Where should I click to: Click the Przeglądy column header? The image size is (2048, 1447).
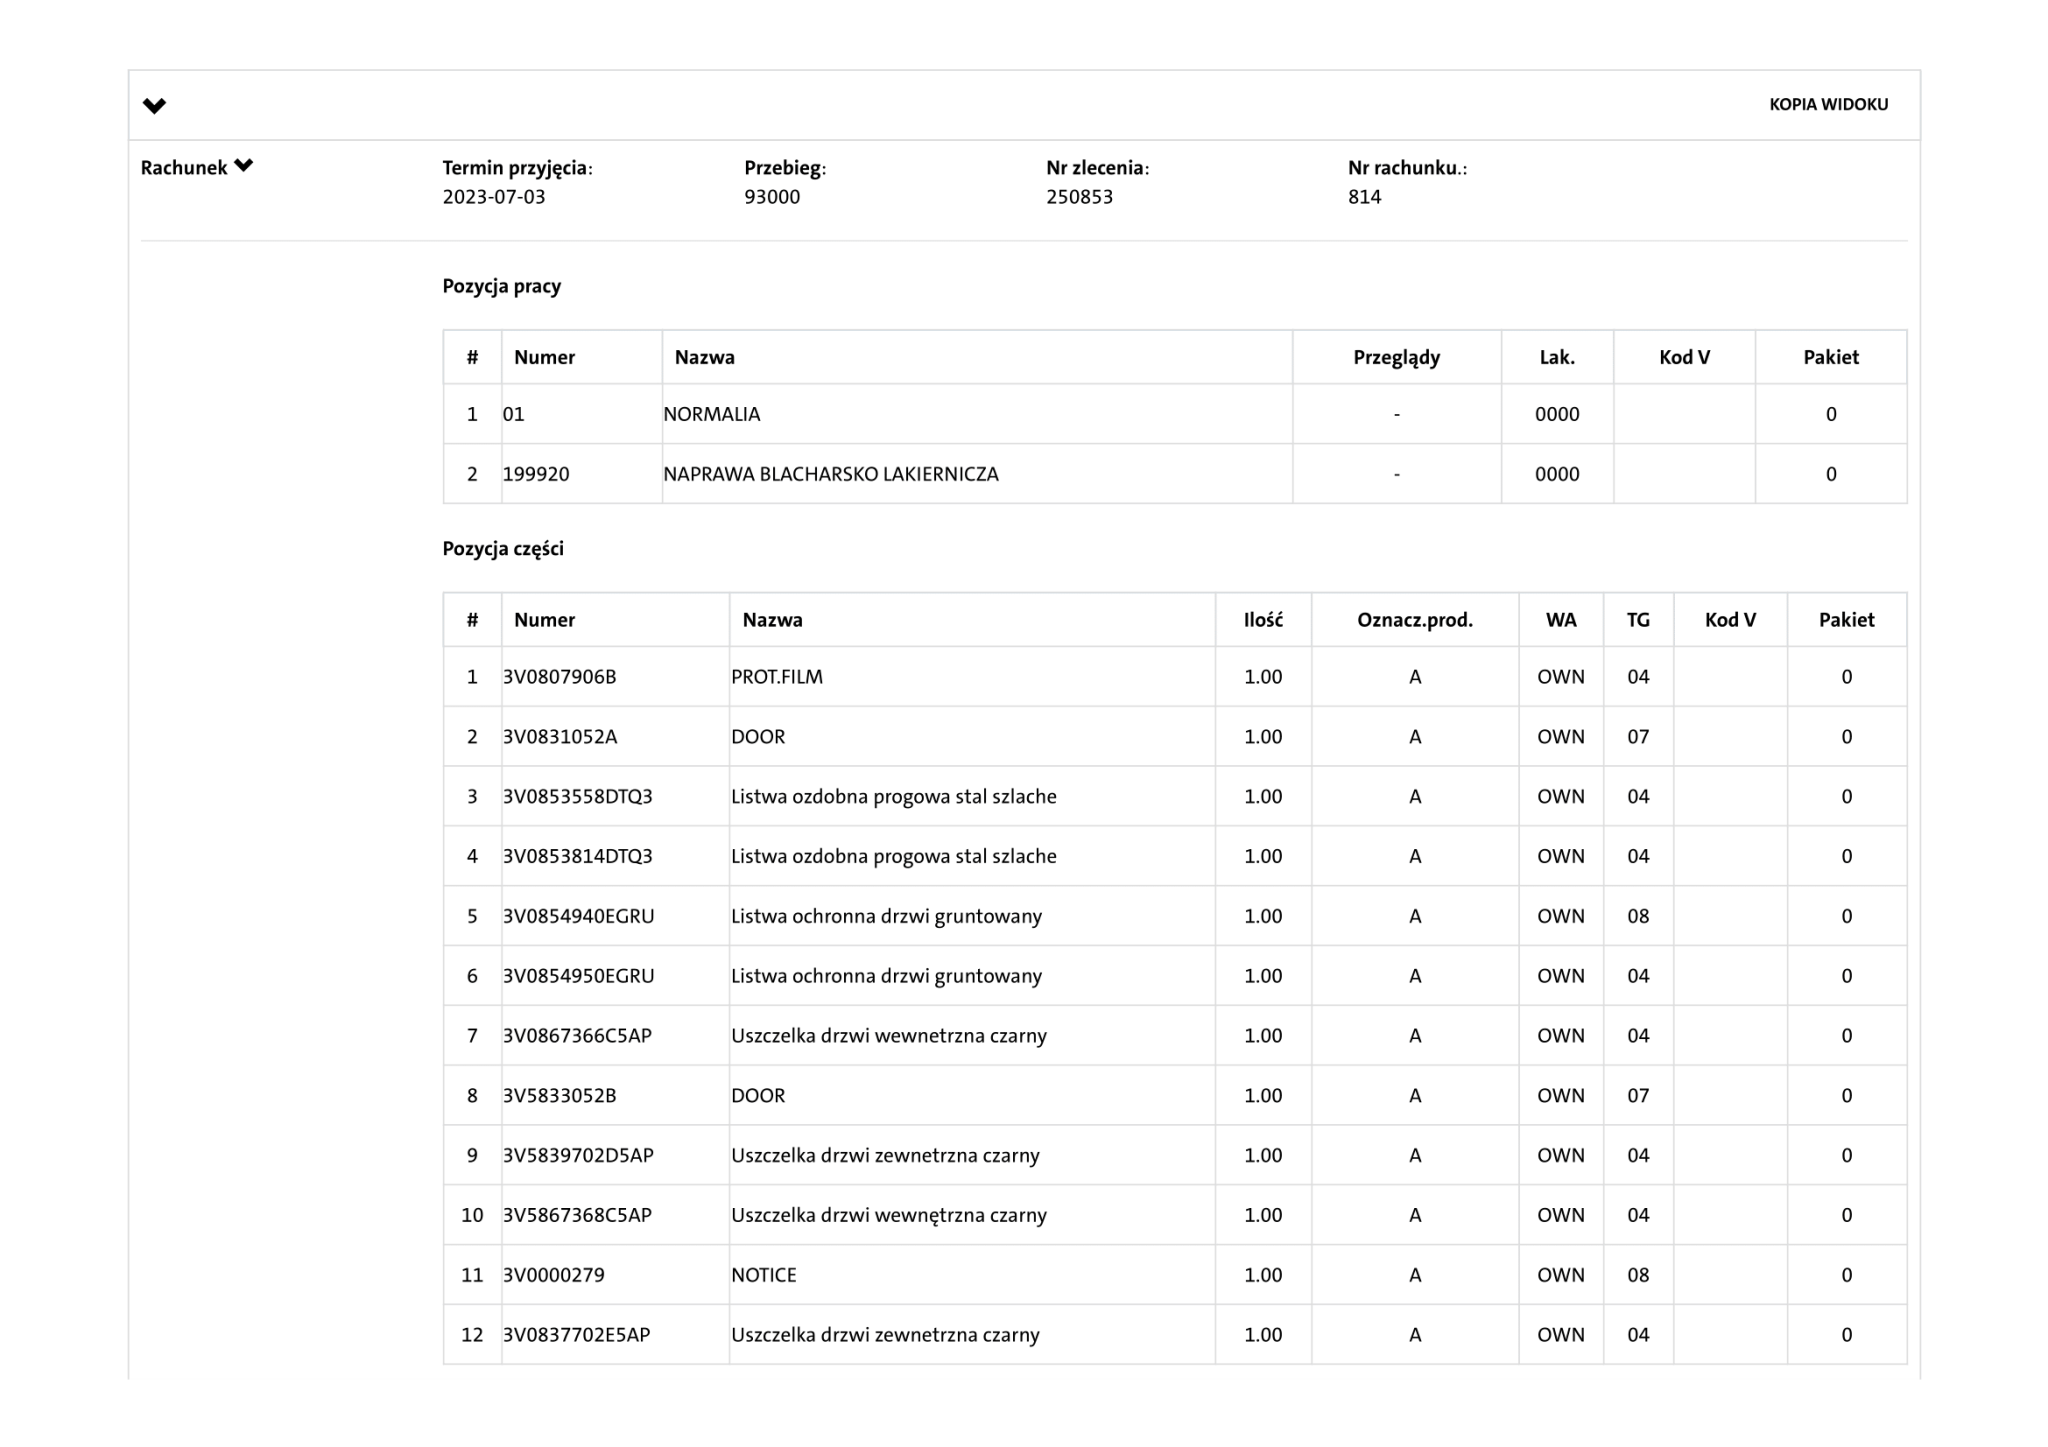tap(1396, 357)
